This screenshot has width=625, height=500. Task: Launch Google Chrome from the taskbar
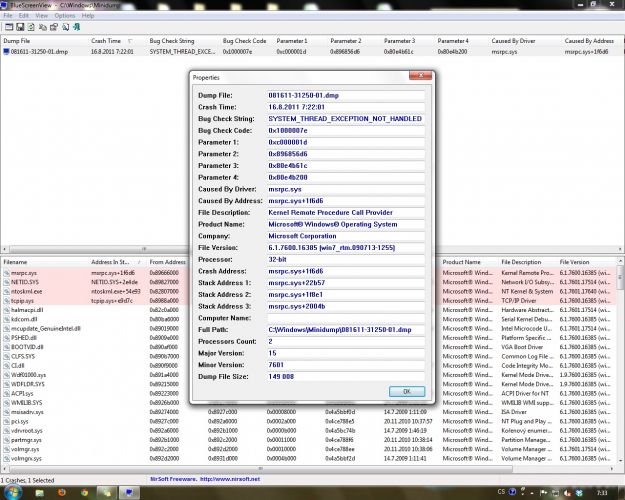coord(84,493)
